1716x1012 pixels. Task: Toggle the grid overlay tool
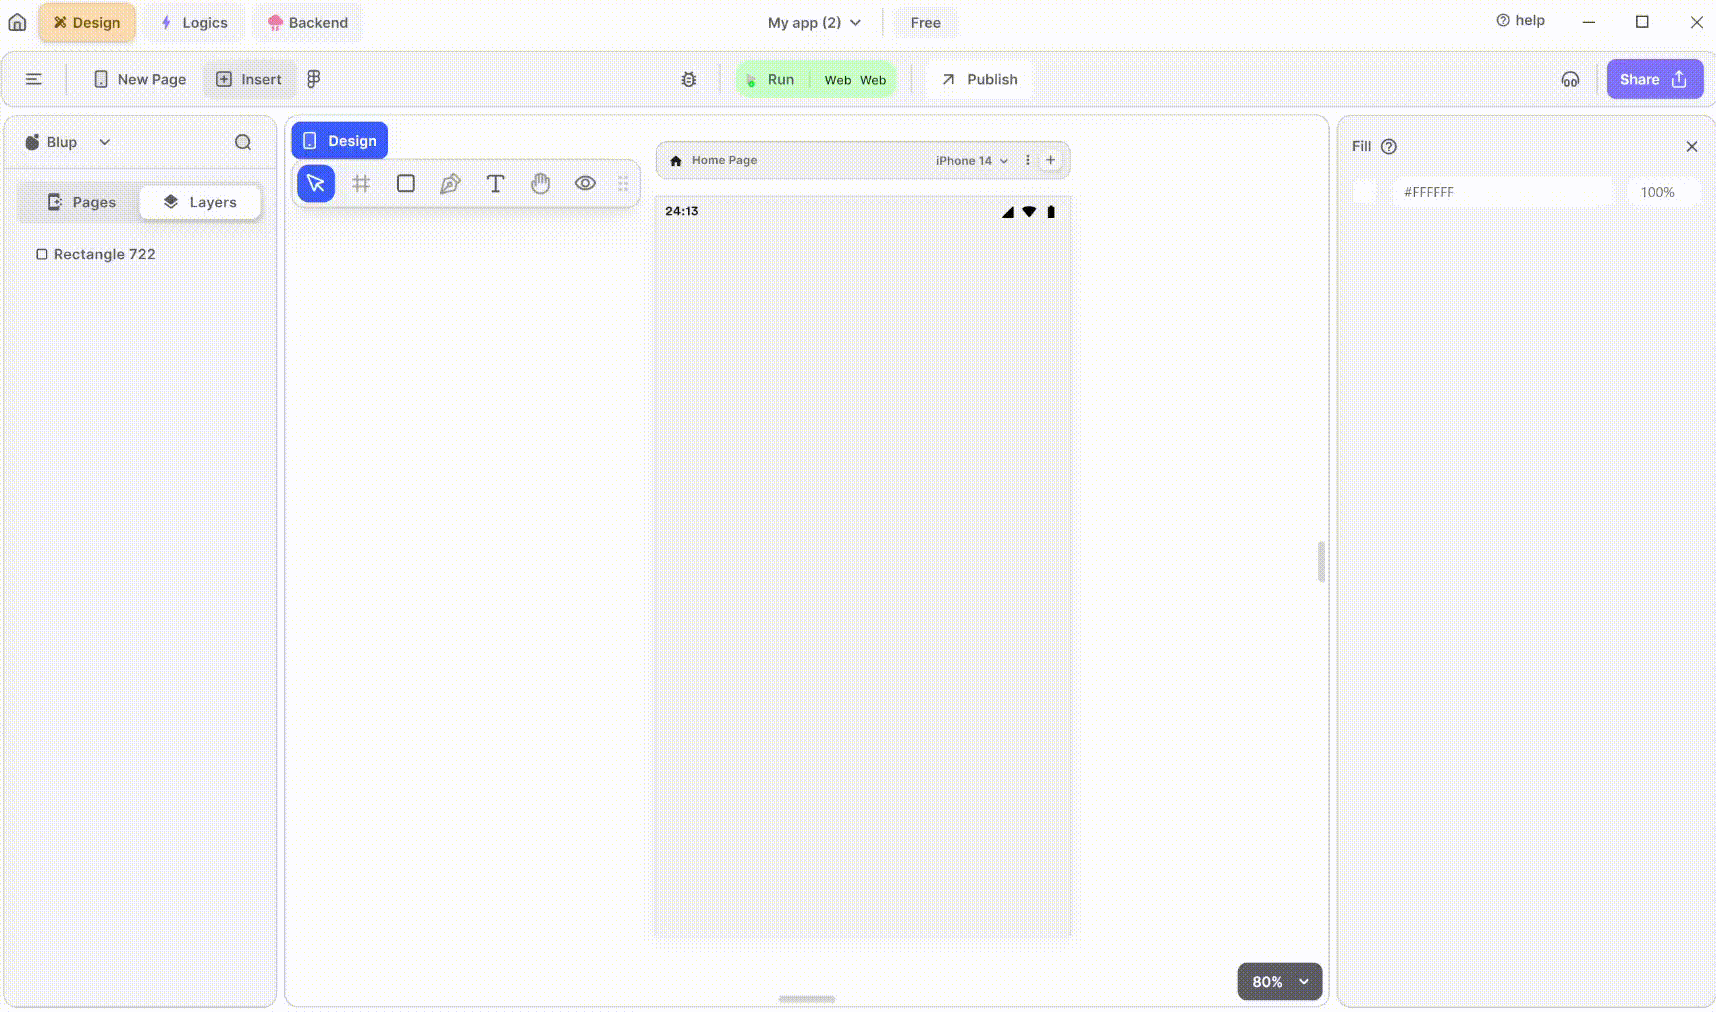coord(361,183)
